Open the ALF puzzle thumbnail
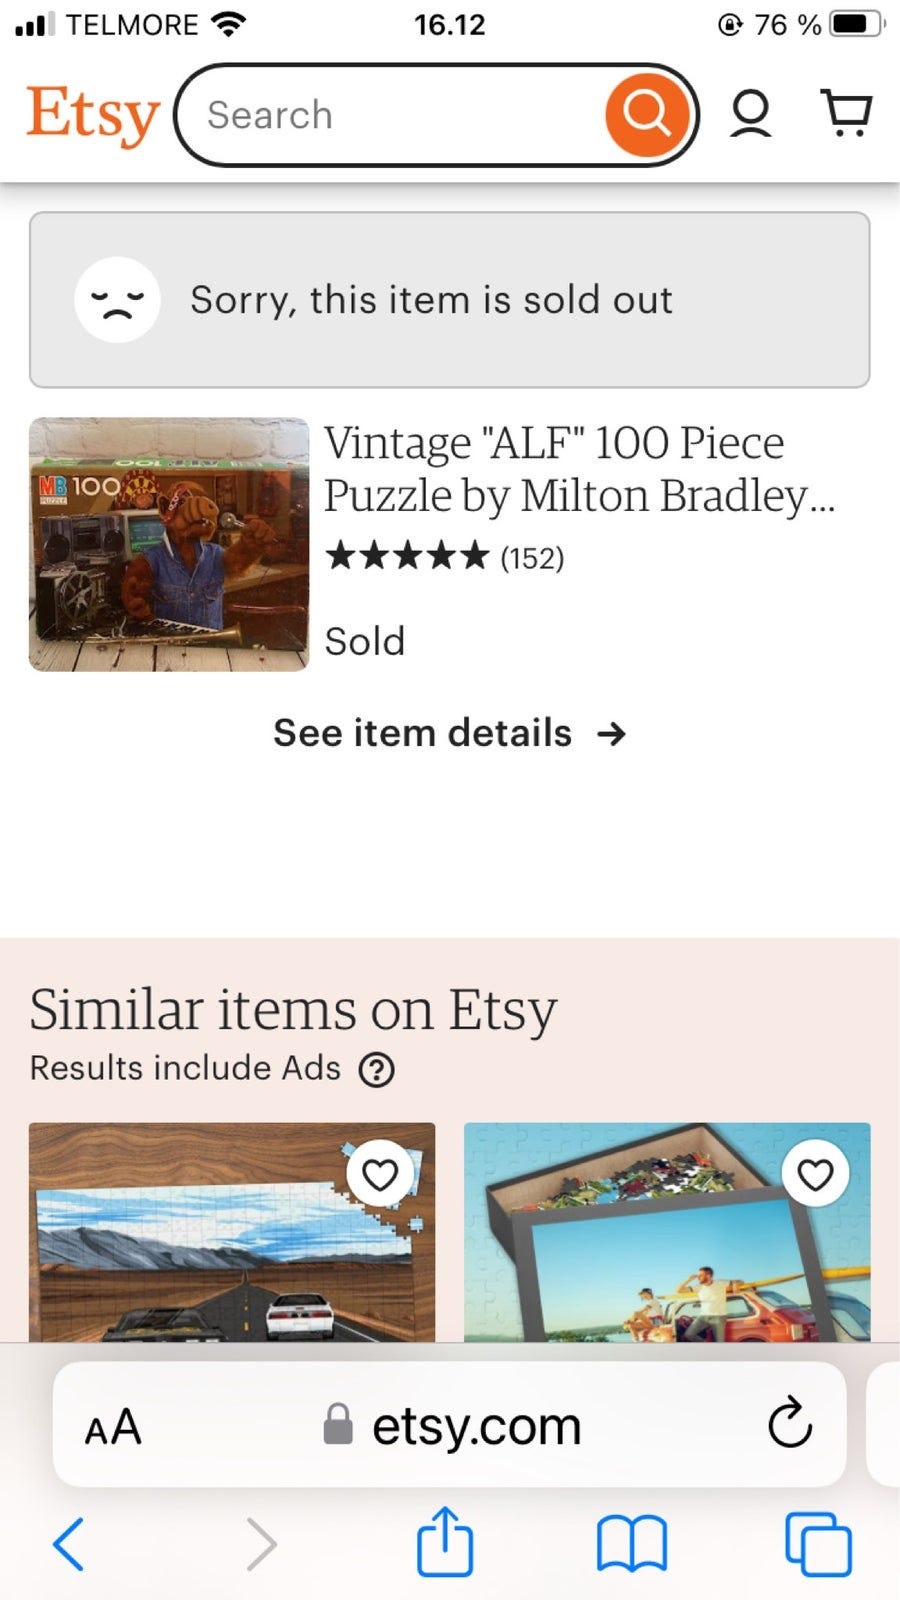 click(x=169, y=544)
